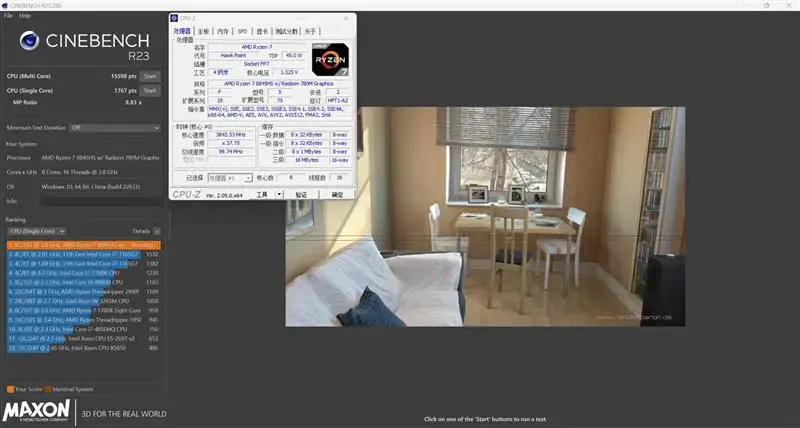
Task: Click the OS value Windows 10, 64 Bit
Action: pos(91,187)
